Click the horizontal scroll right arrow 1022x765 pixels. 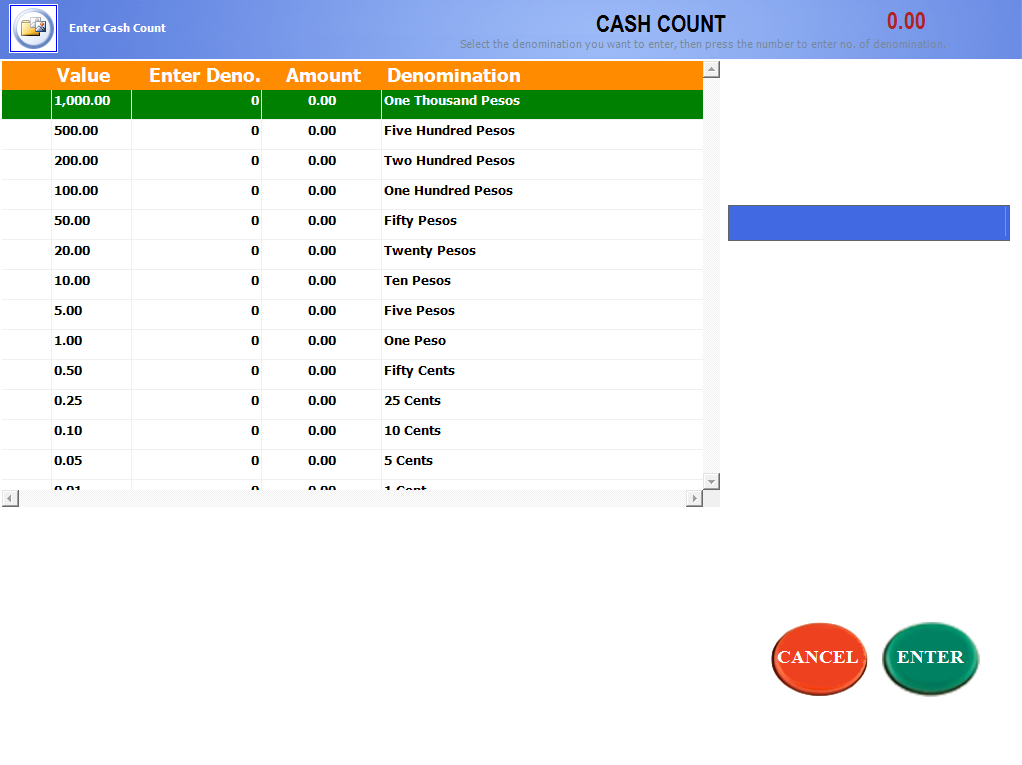coord(694,498)
